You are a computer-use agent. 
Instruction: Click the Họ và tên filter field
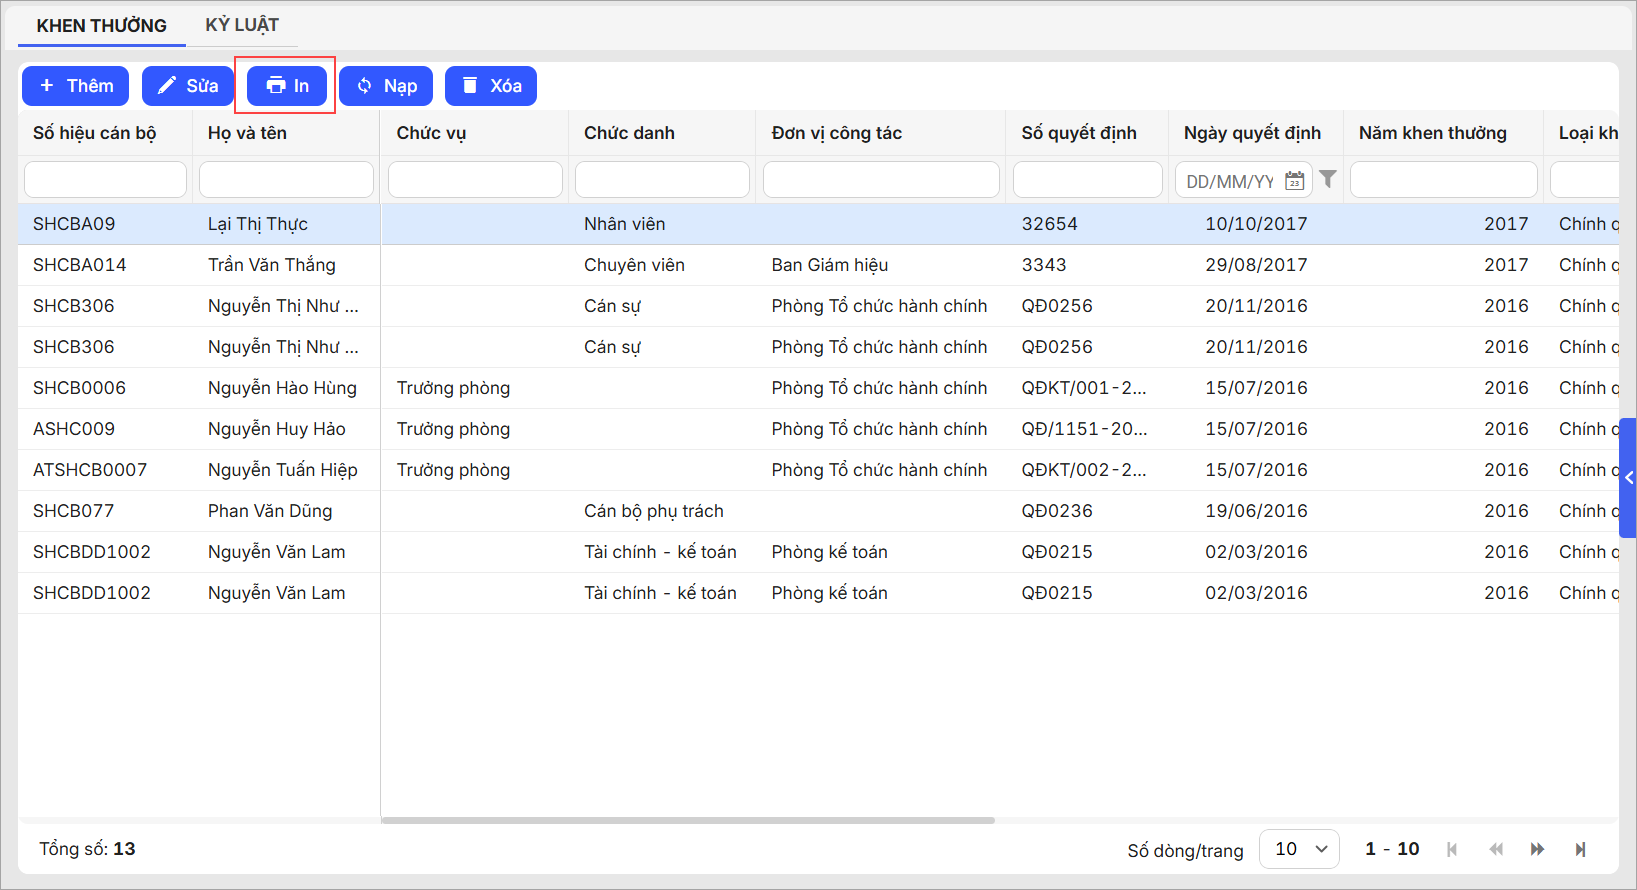click(286, 180)
